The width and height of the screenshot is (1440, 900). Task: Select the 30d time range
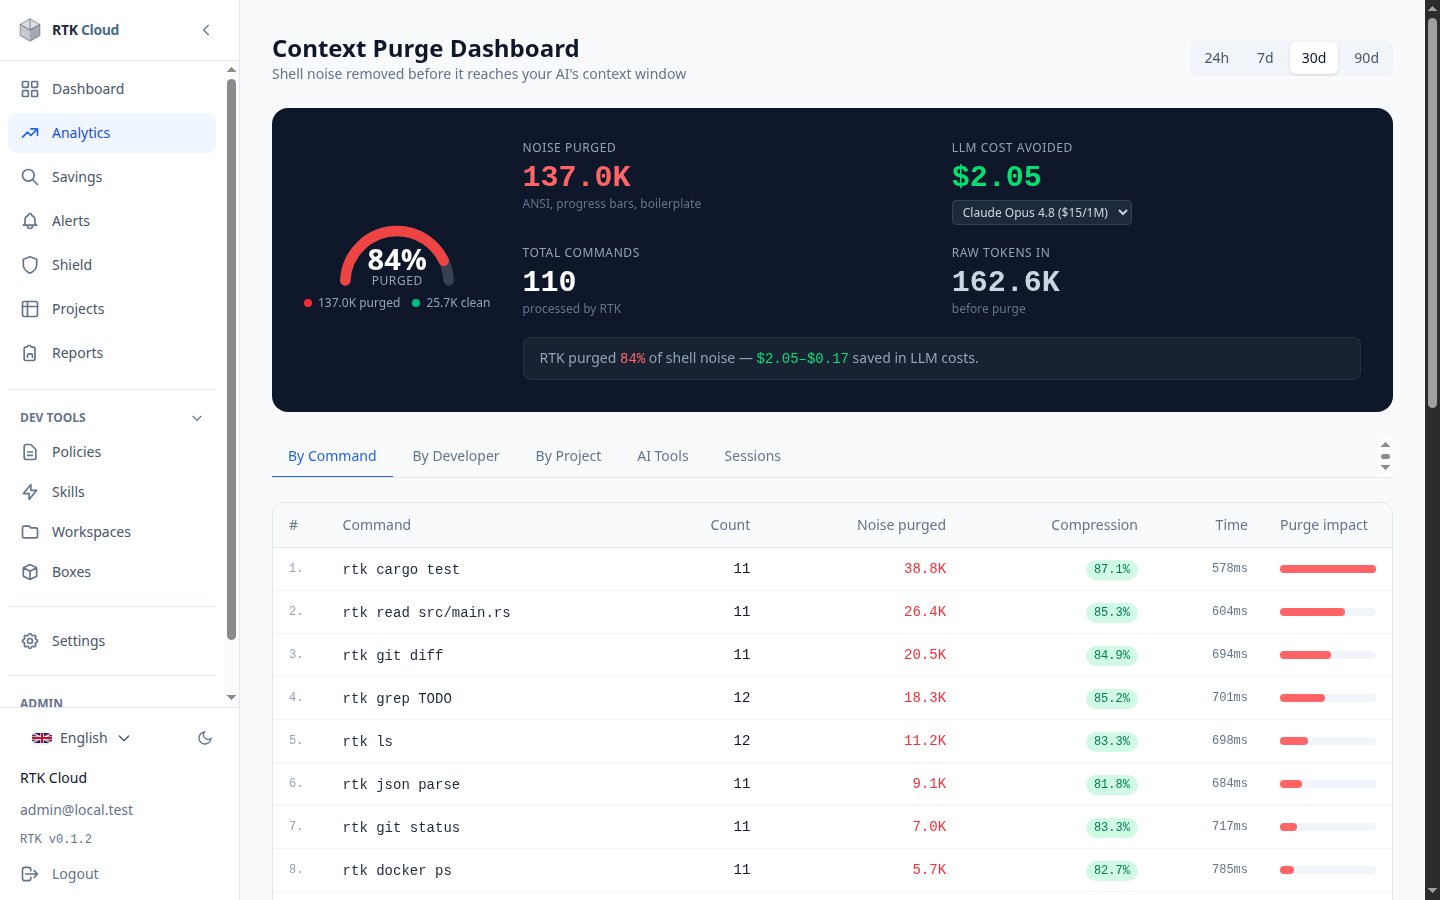pyautogui.click(x=1313, y=58)
